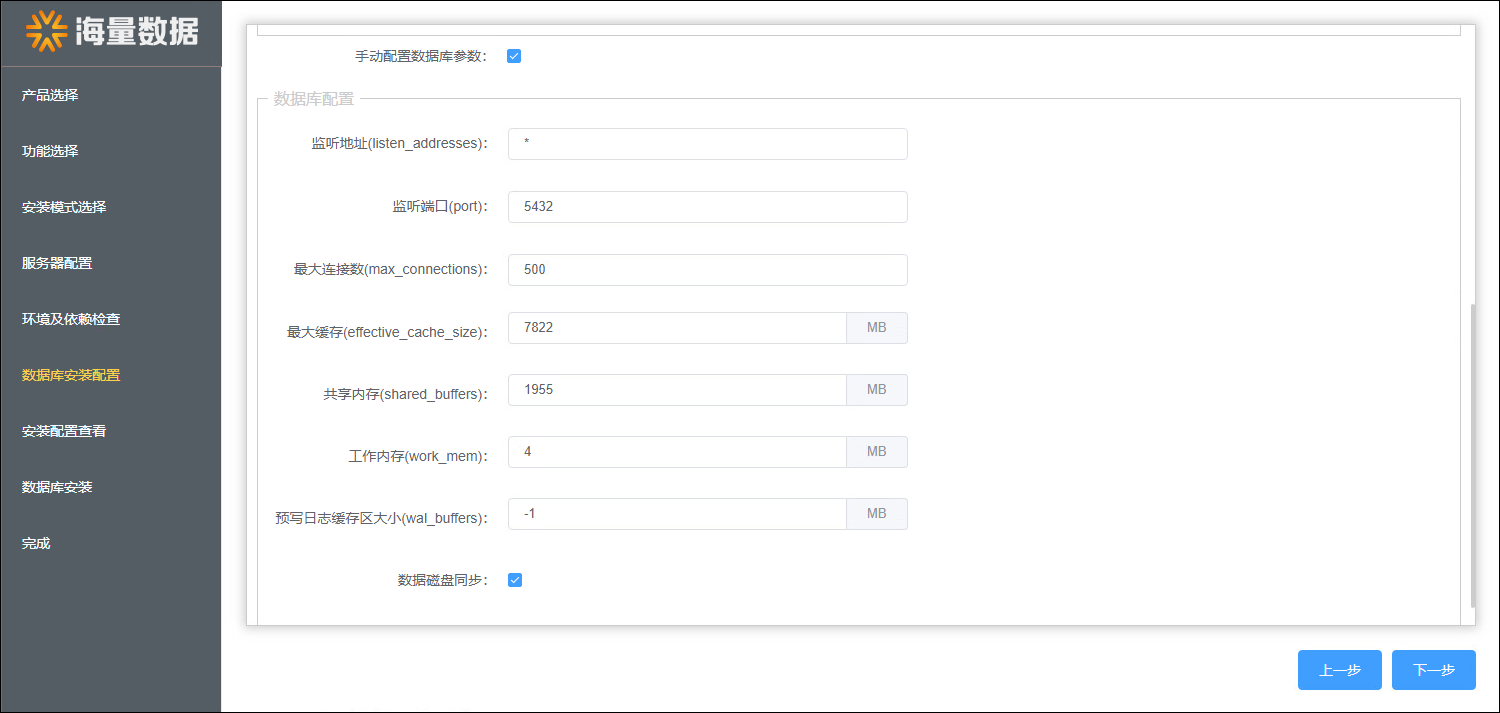Uncheck 手动配置数据库参数 checkbox
This screenshot has width=1500, height=713.
pyautogui.click(x=514, y=56)
